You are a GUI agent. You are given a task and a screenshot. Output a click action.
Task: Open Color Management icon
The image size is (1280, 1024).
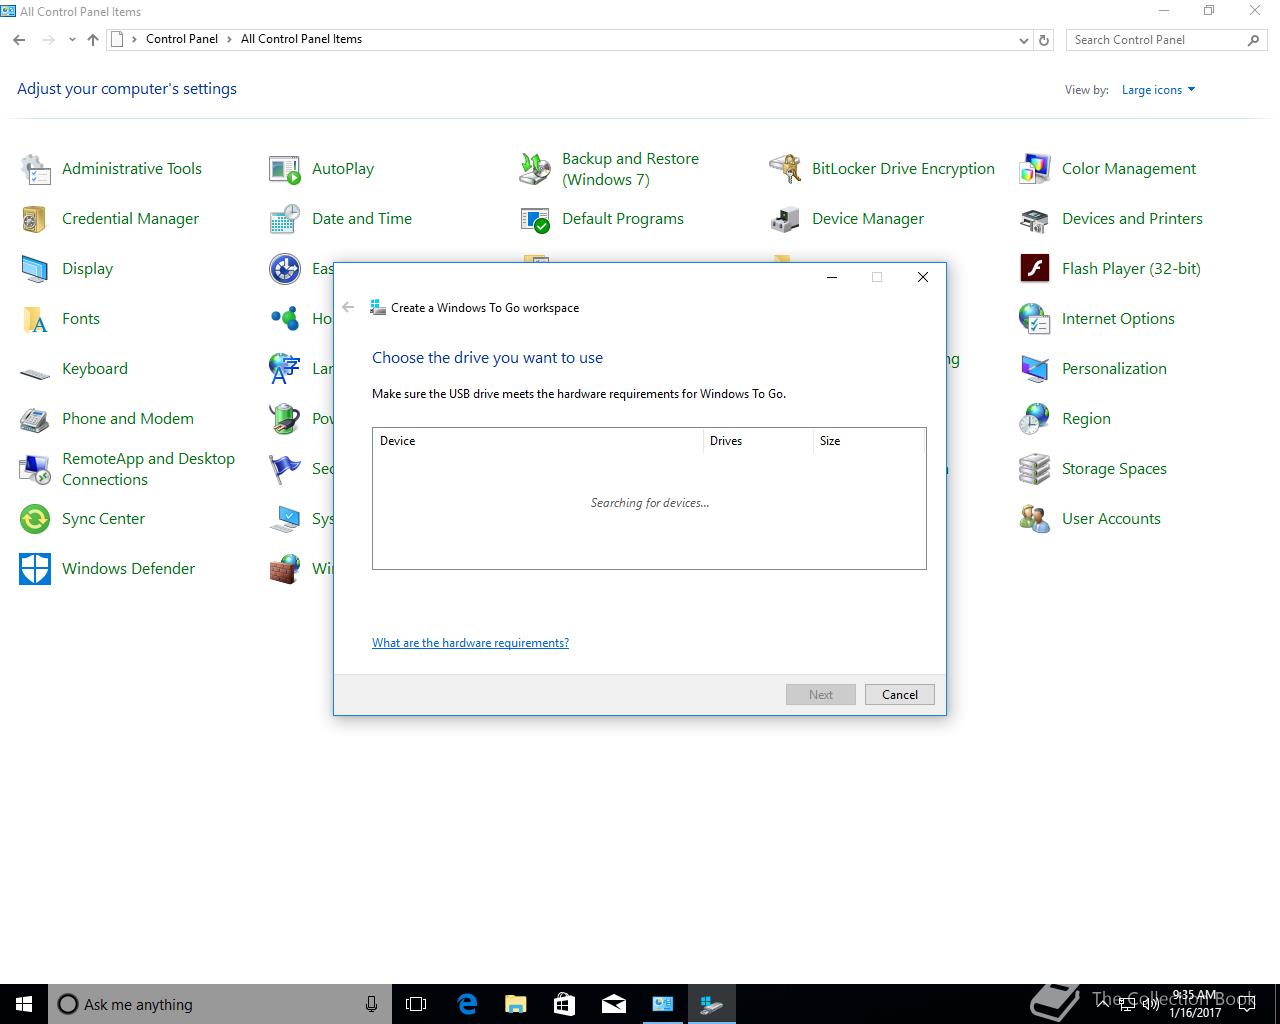click(1035, 169)
